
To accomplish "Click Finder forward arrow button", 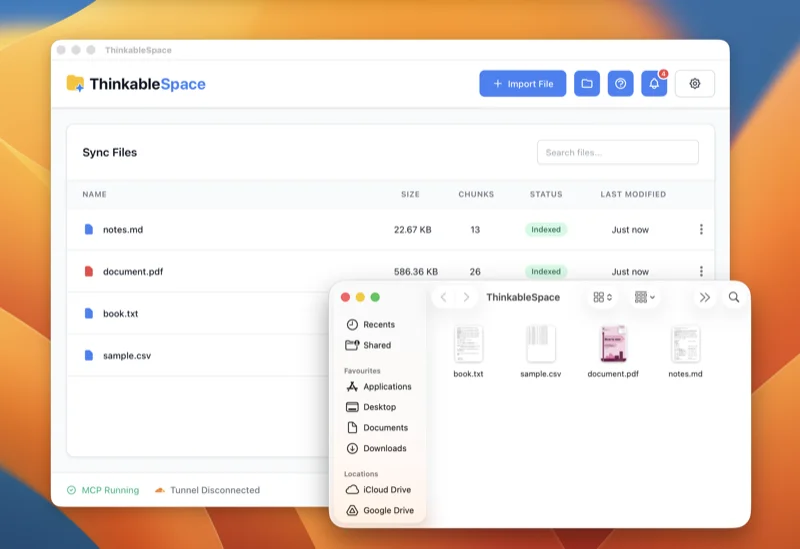I will point(466,297).
